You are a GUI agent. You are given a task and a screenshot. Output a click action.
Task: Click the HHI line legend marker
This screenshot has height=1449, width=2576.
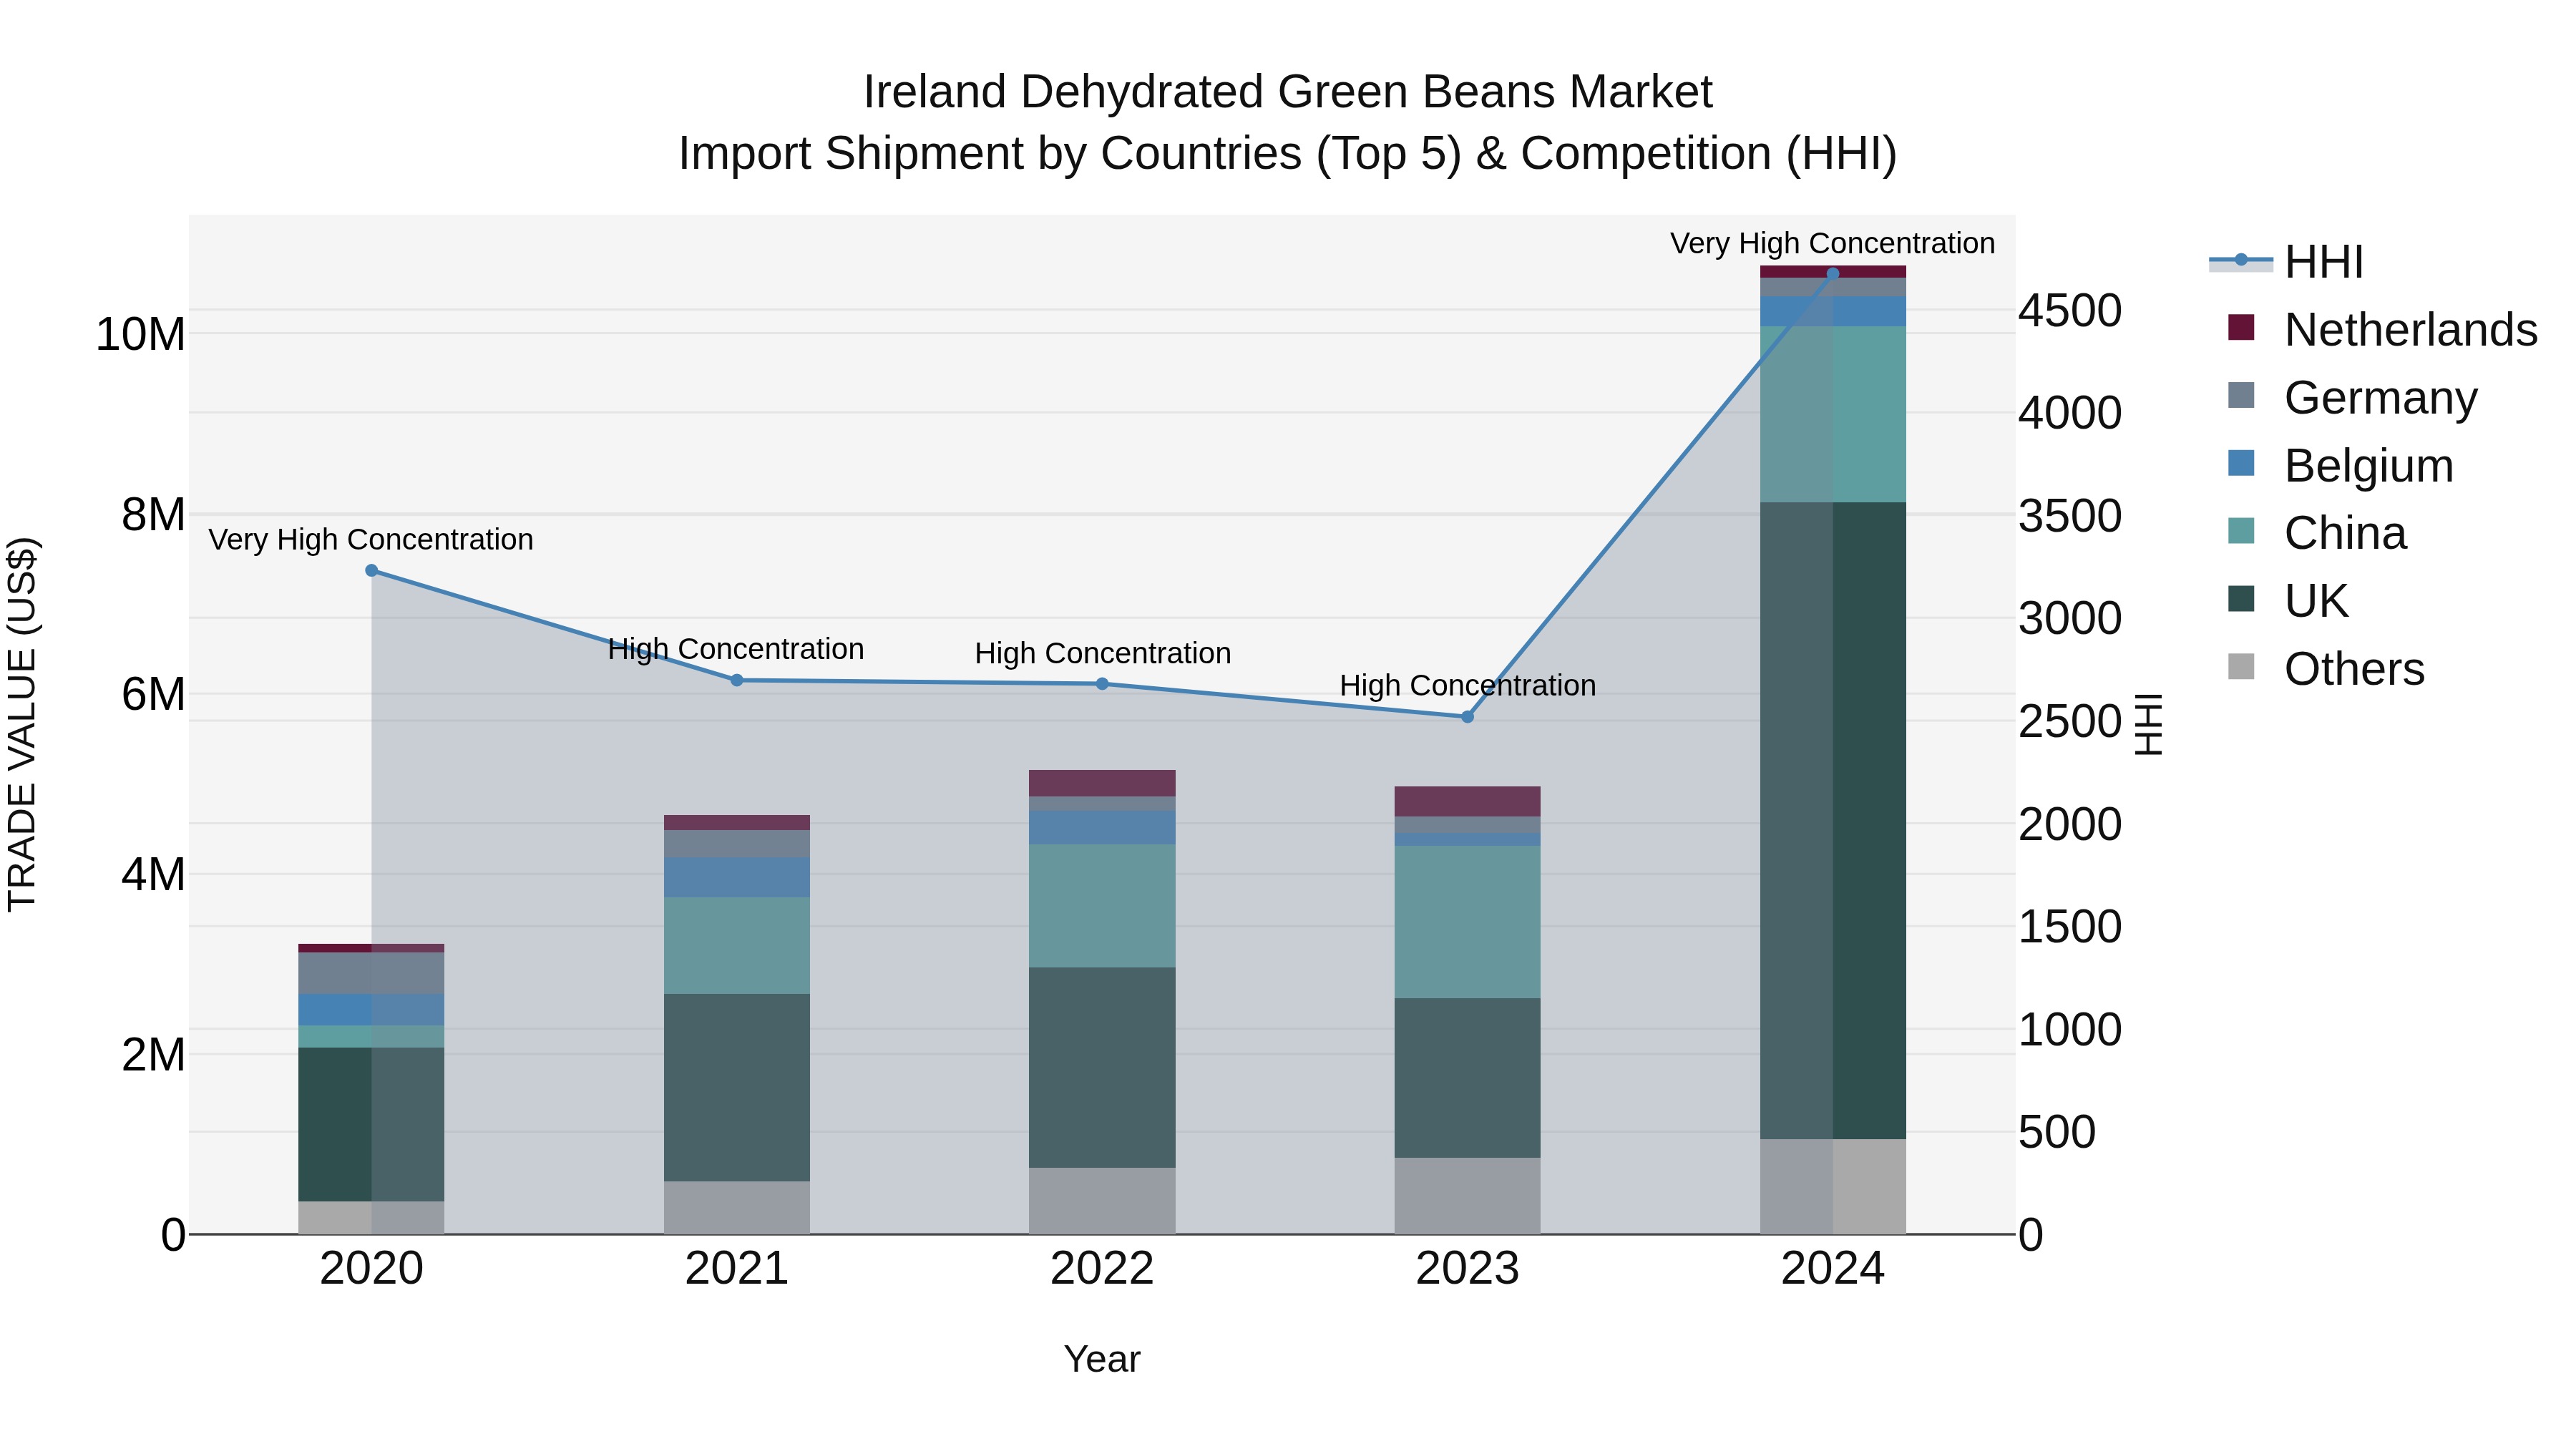click(2241, 261)
